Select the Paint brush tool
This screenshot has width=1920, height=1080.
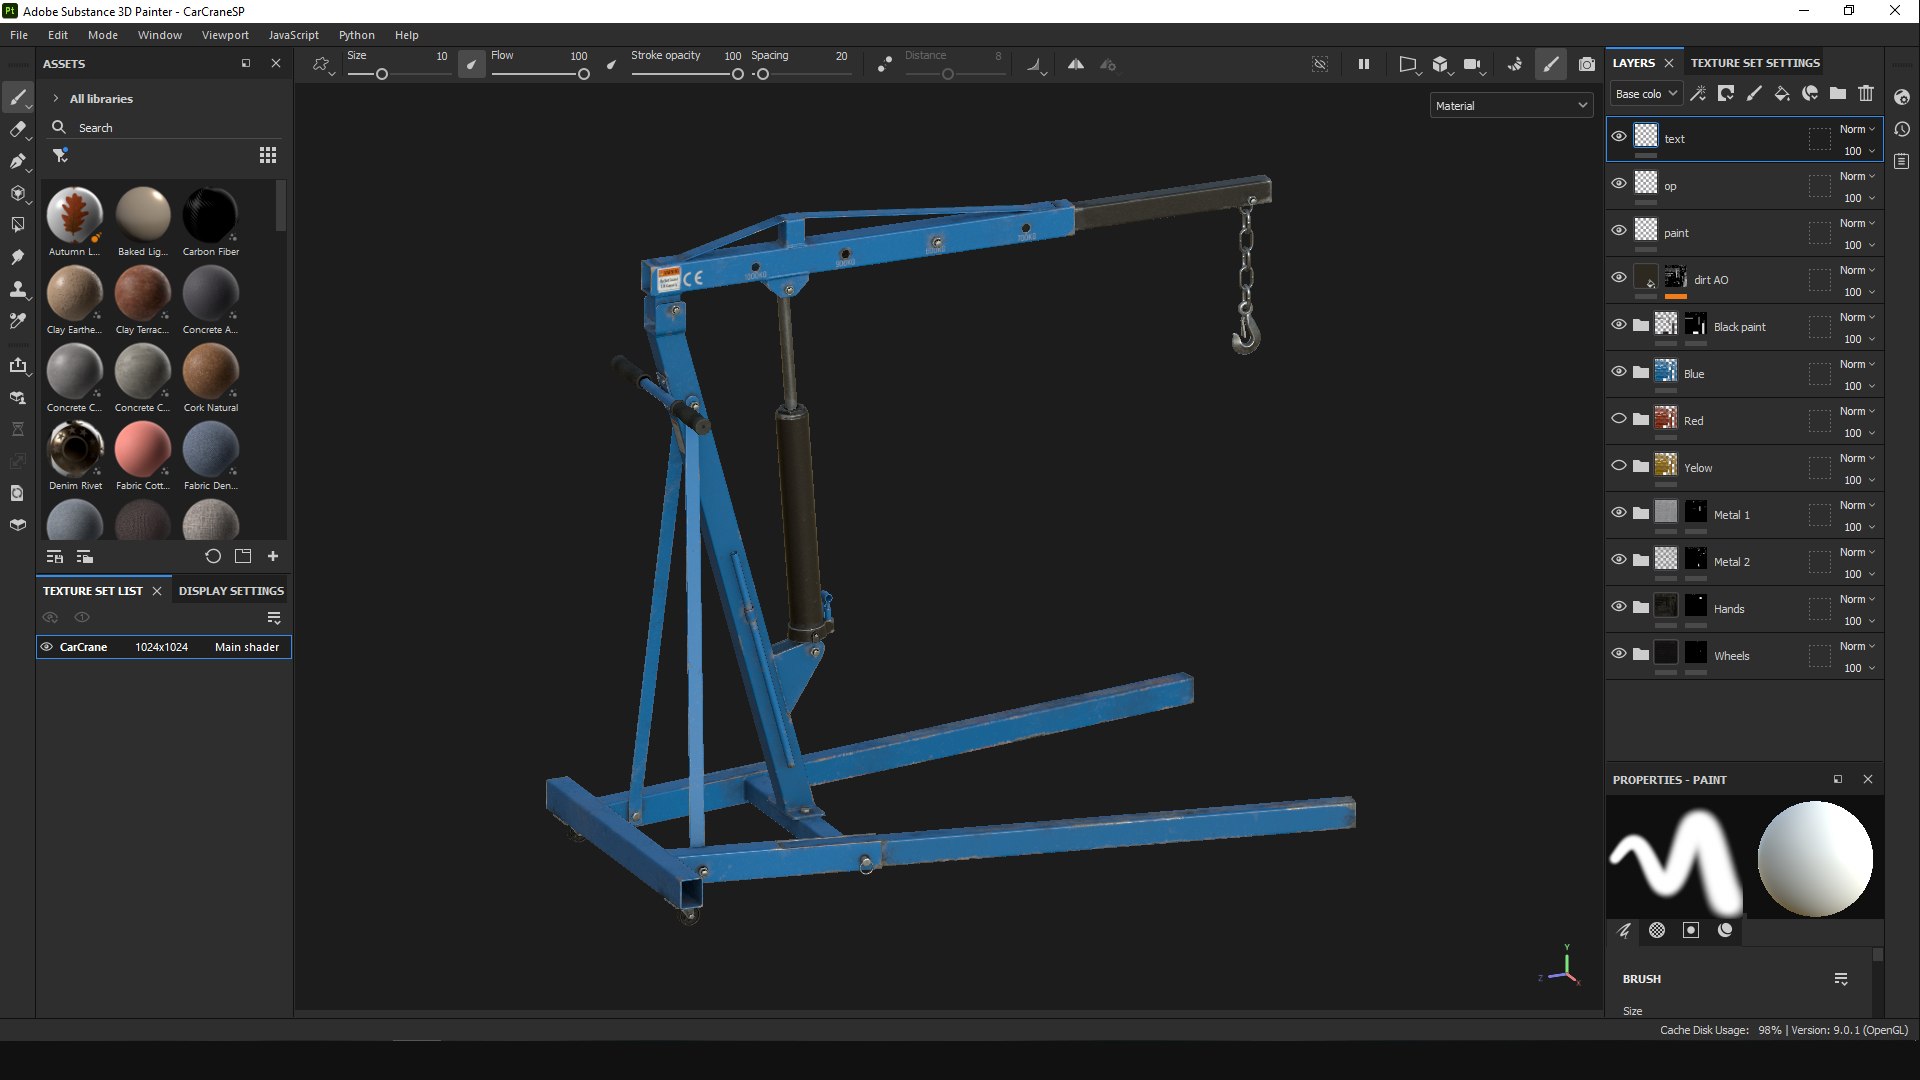click(17, 97)
